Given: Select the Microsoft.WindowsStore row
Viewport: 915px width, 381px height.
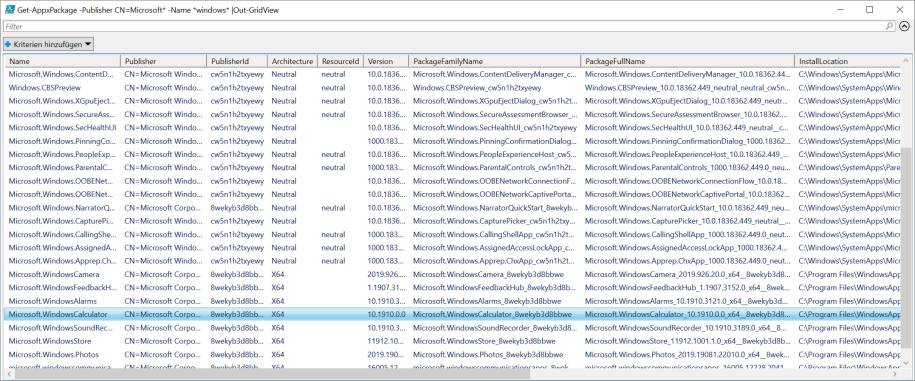Looking at the screenshot, I should pyautogui.click(x=453, y=341).
